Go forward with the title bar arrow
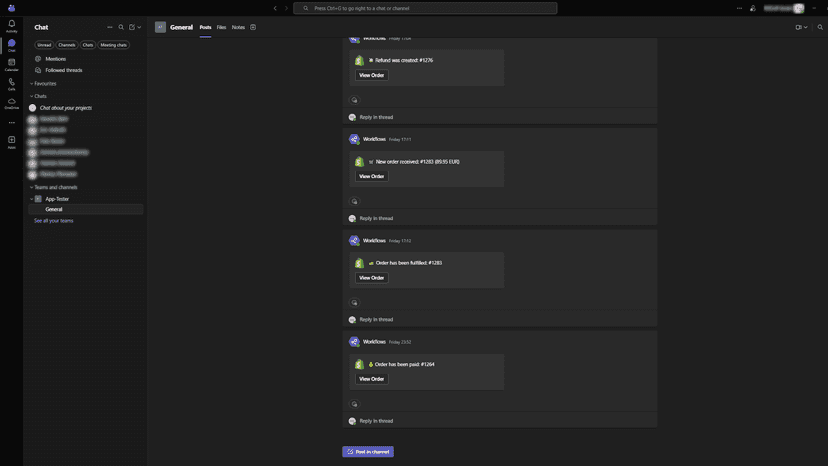The height and width of the screenshot is (466, 828). click(x=286, y=8)
